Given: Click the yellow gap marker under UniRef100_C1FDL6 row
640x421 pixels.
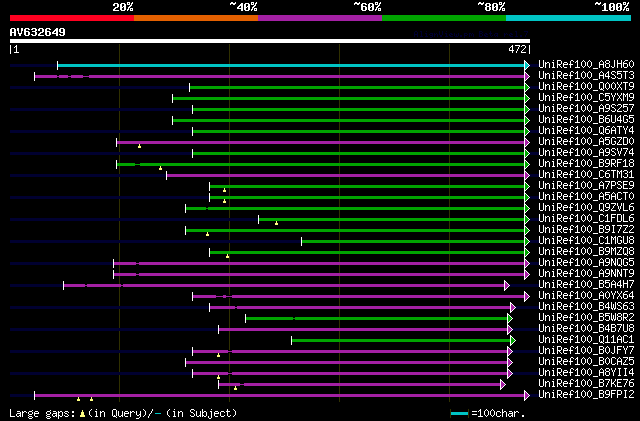Looking at the screenshot, I should (x=276, y=223).
